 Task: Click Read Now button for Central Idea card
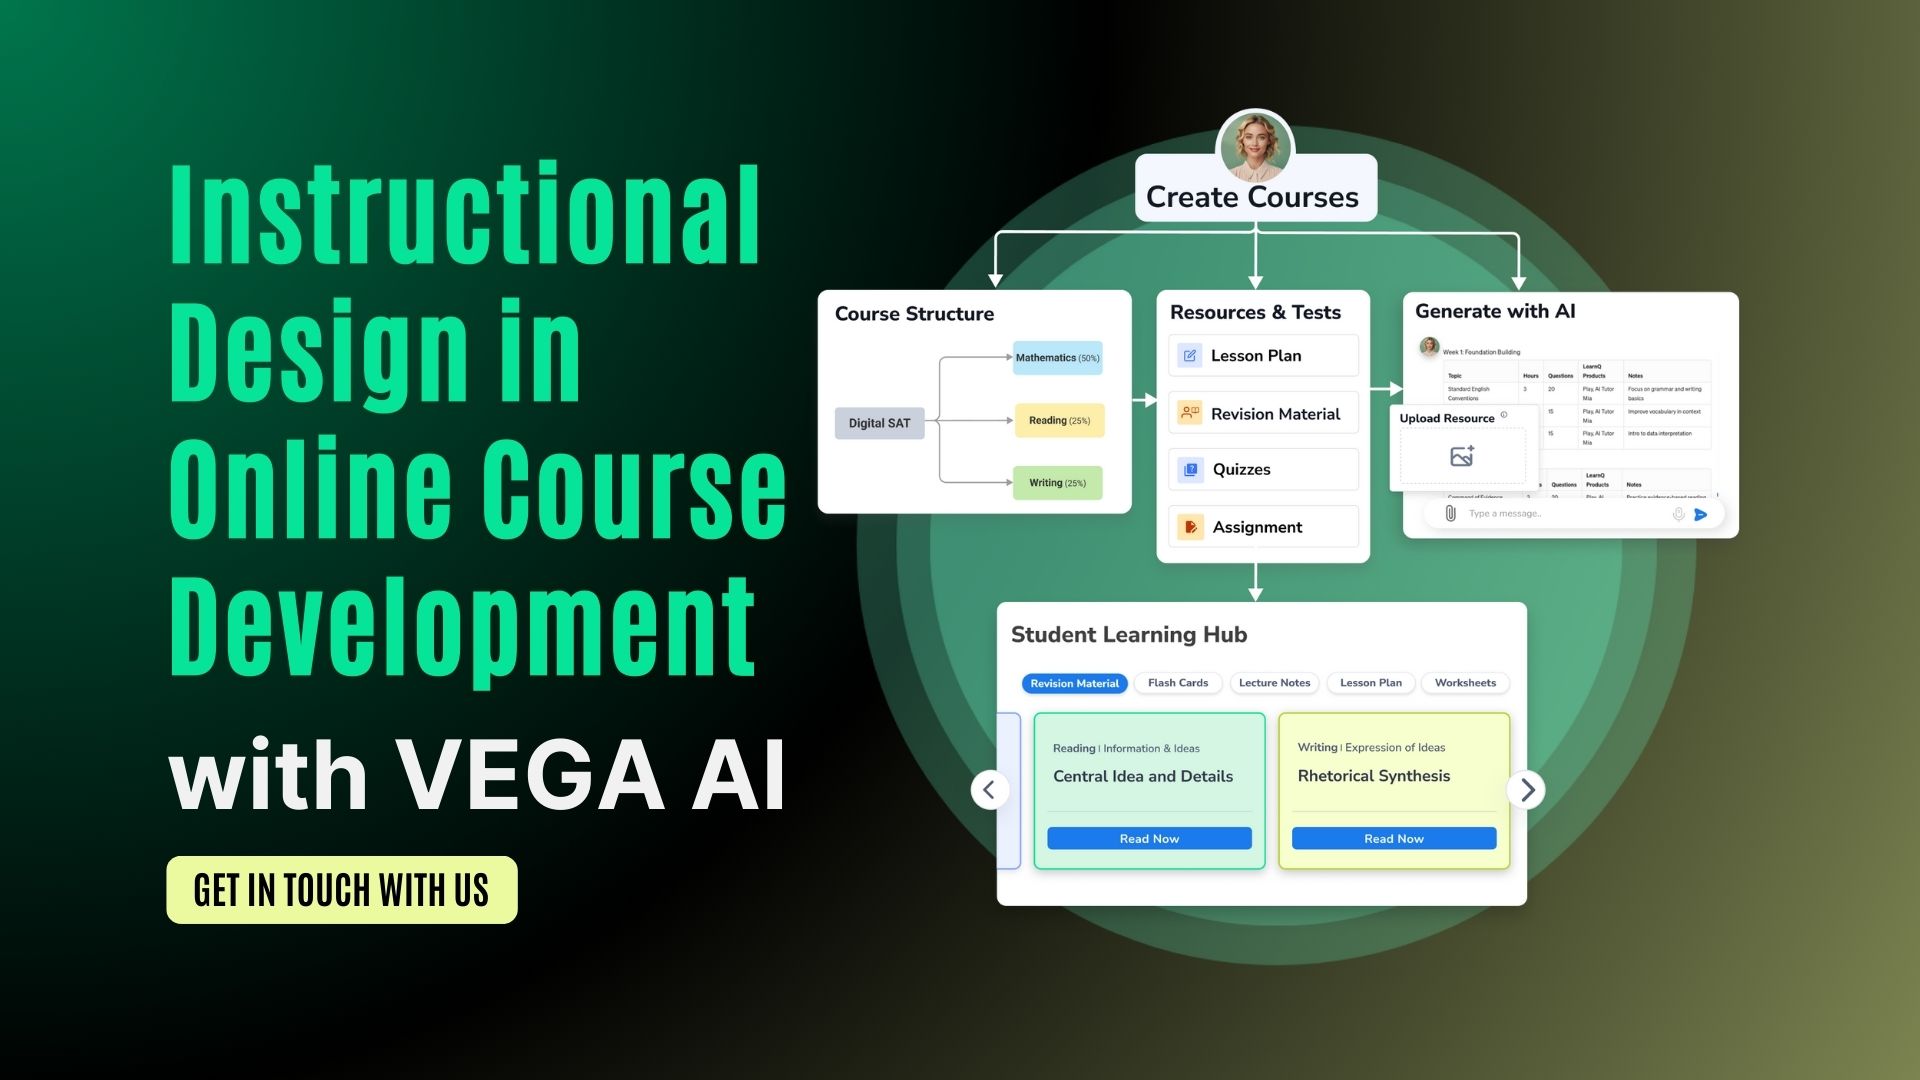pos(1147,839)
